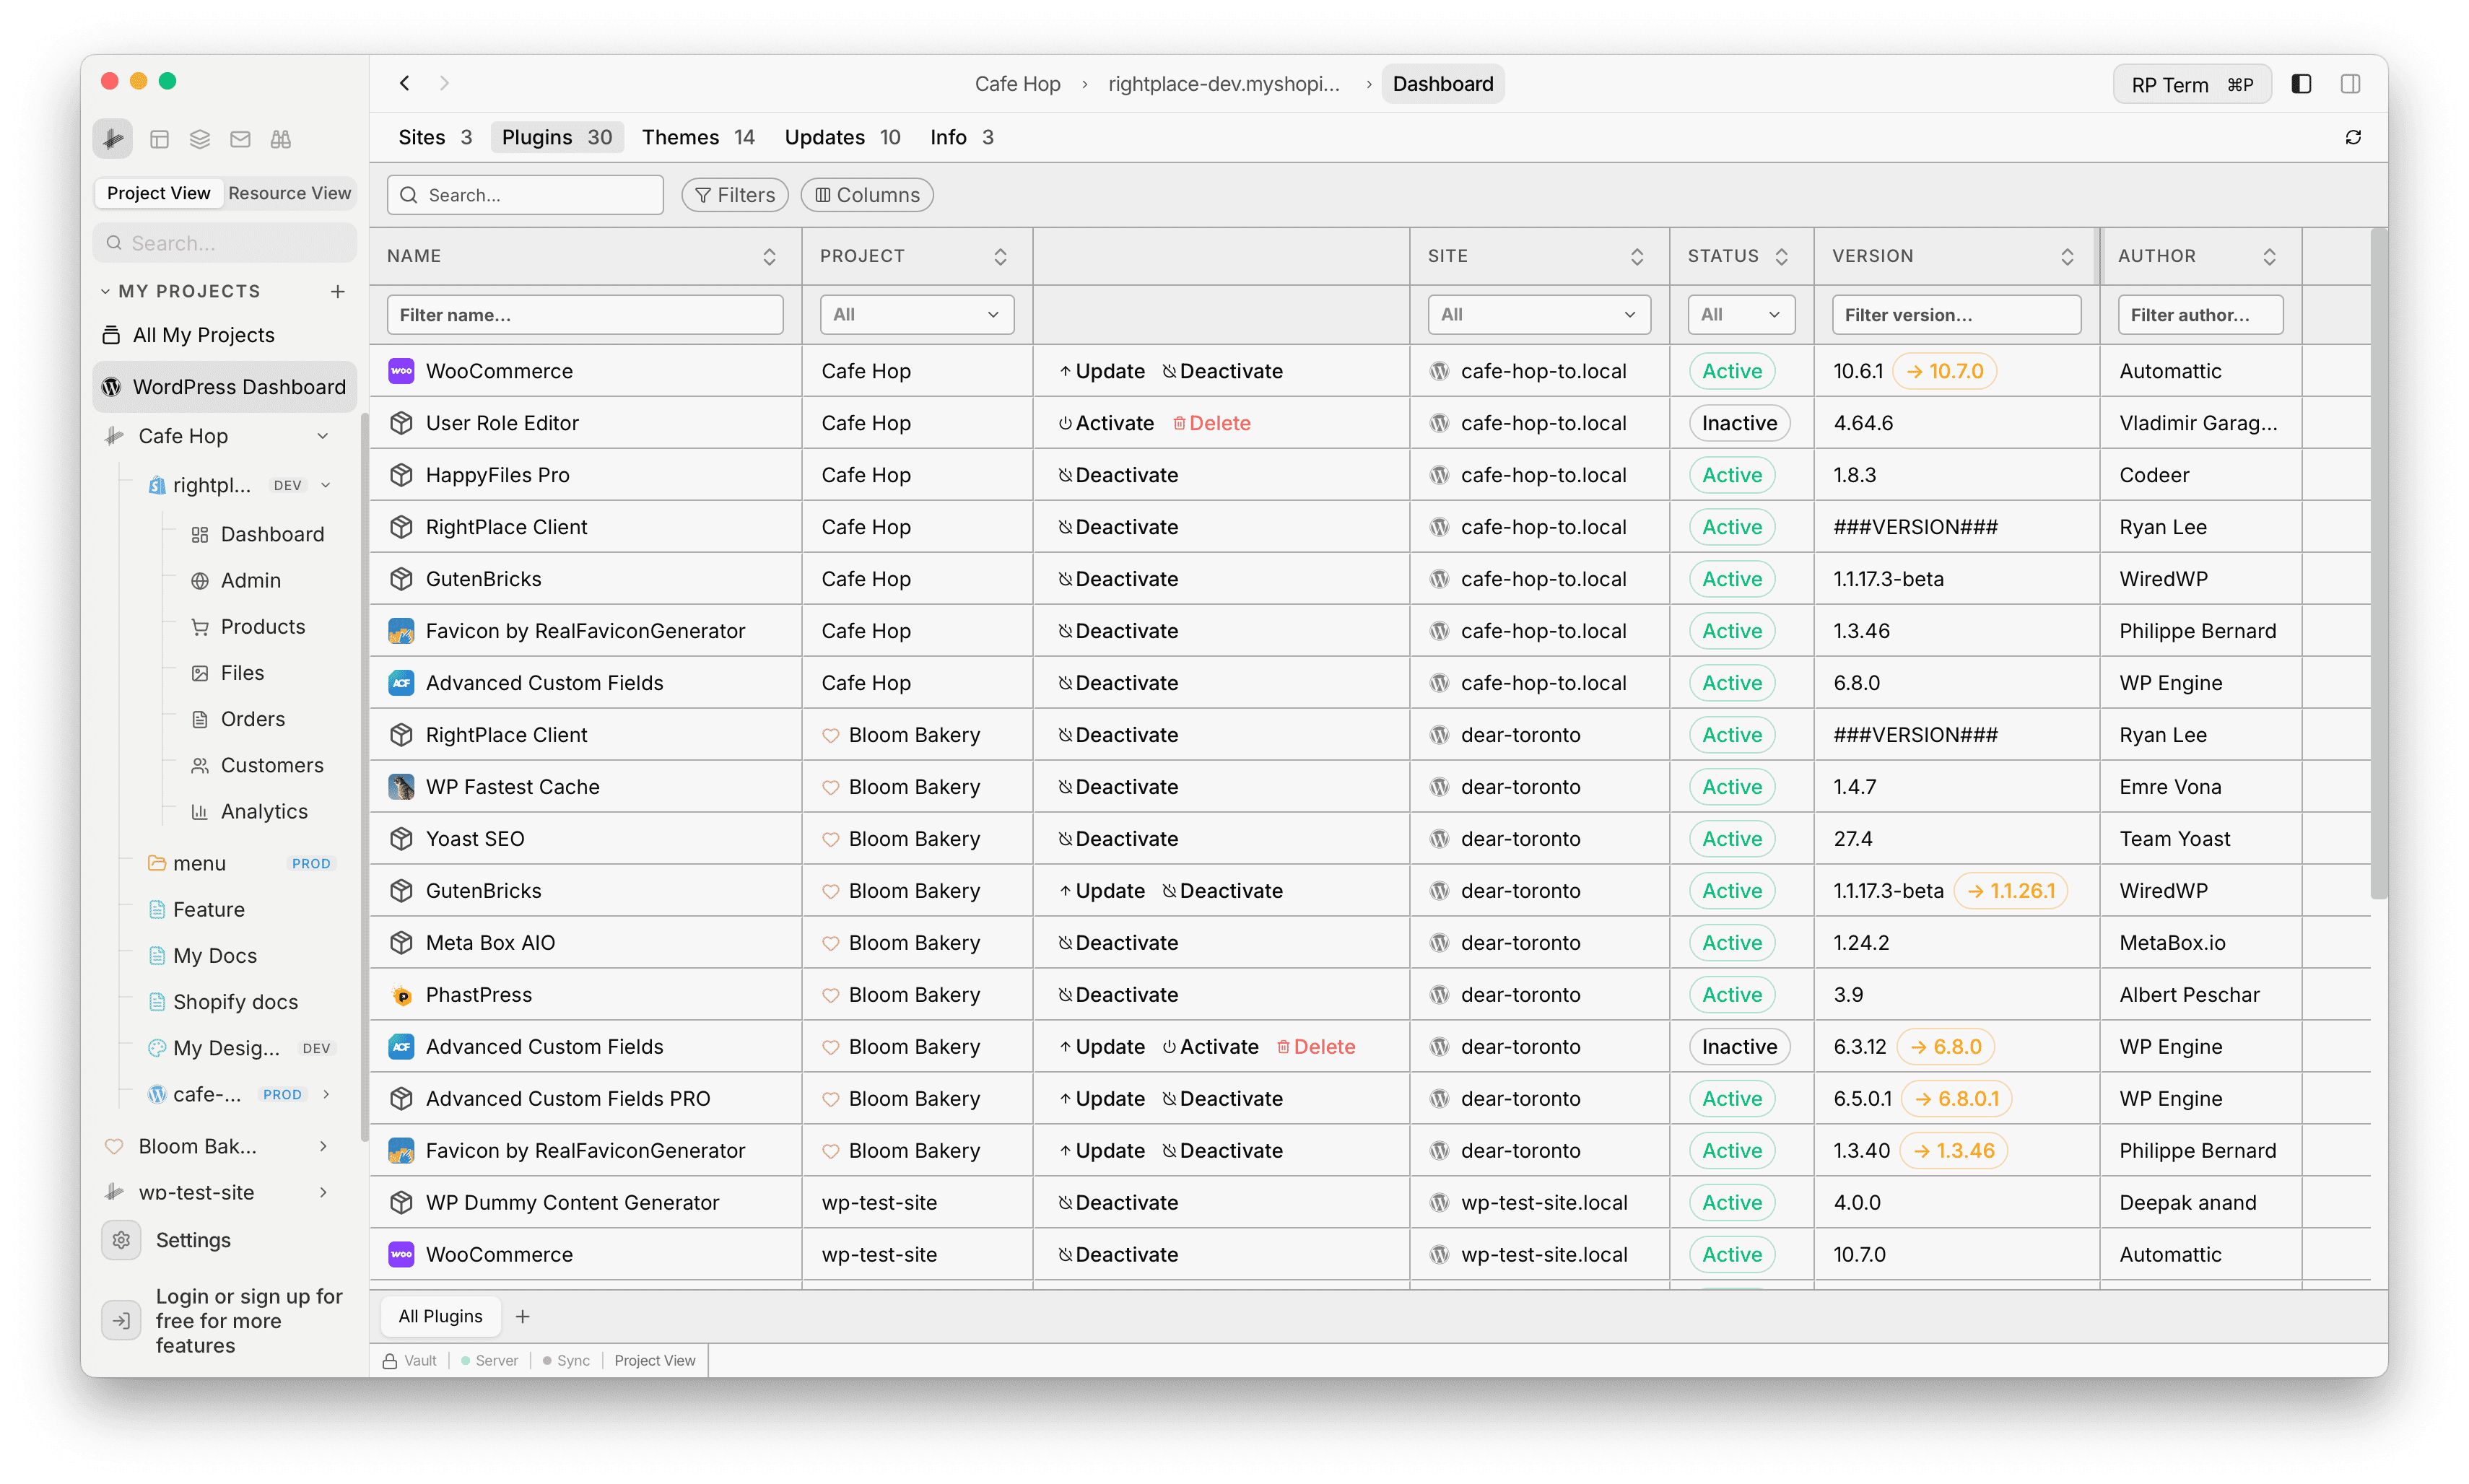Click the plus icon beside the All Plugins tab

click(522, 1316)
